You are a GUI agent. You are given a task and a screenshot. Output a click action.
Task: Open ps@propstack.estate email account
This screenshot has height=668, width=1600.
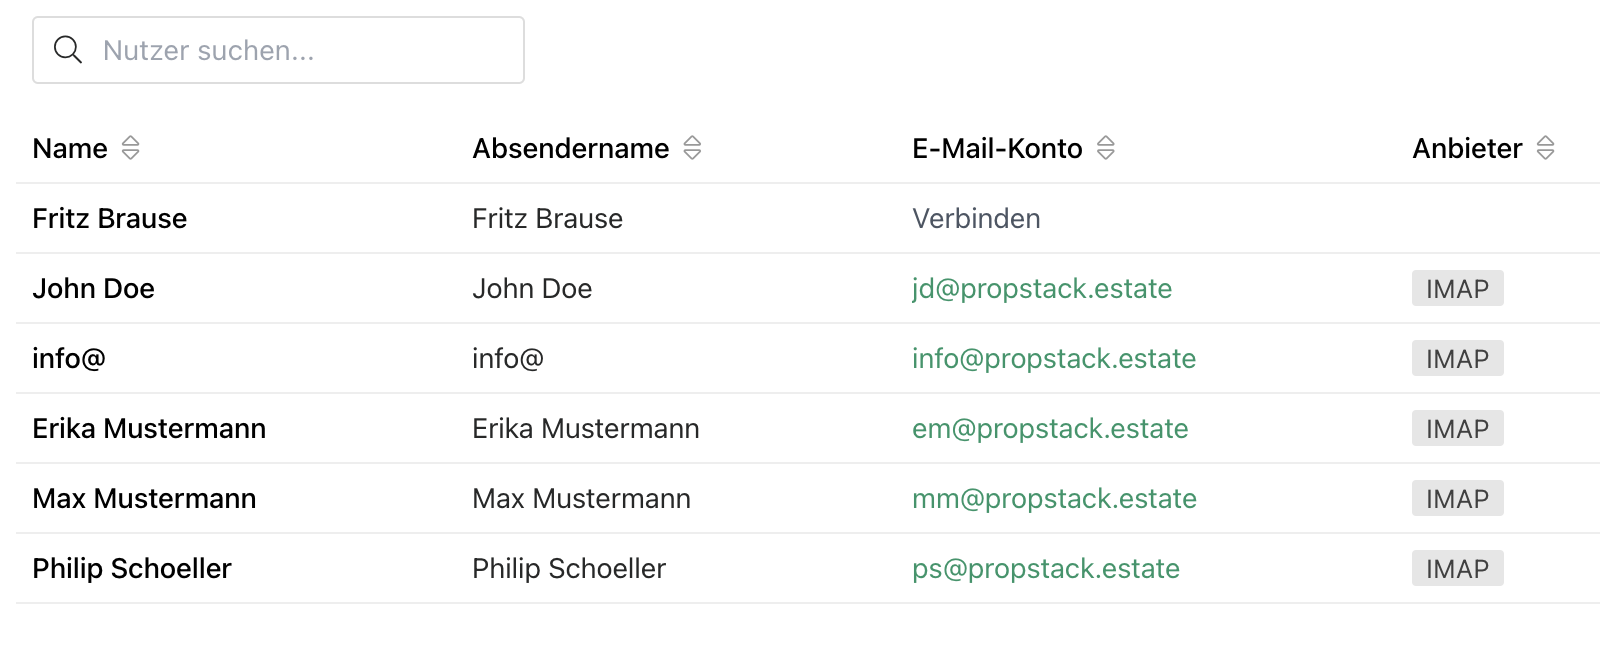pos(1045,569)
